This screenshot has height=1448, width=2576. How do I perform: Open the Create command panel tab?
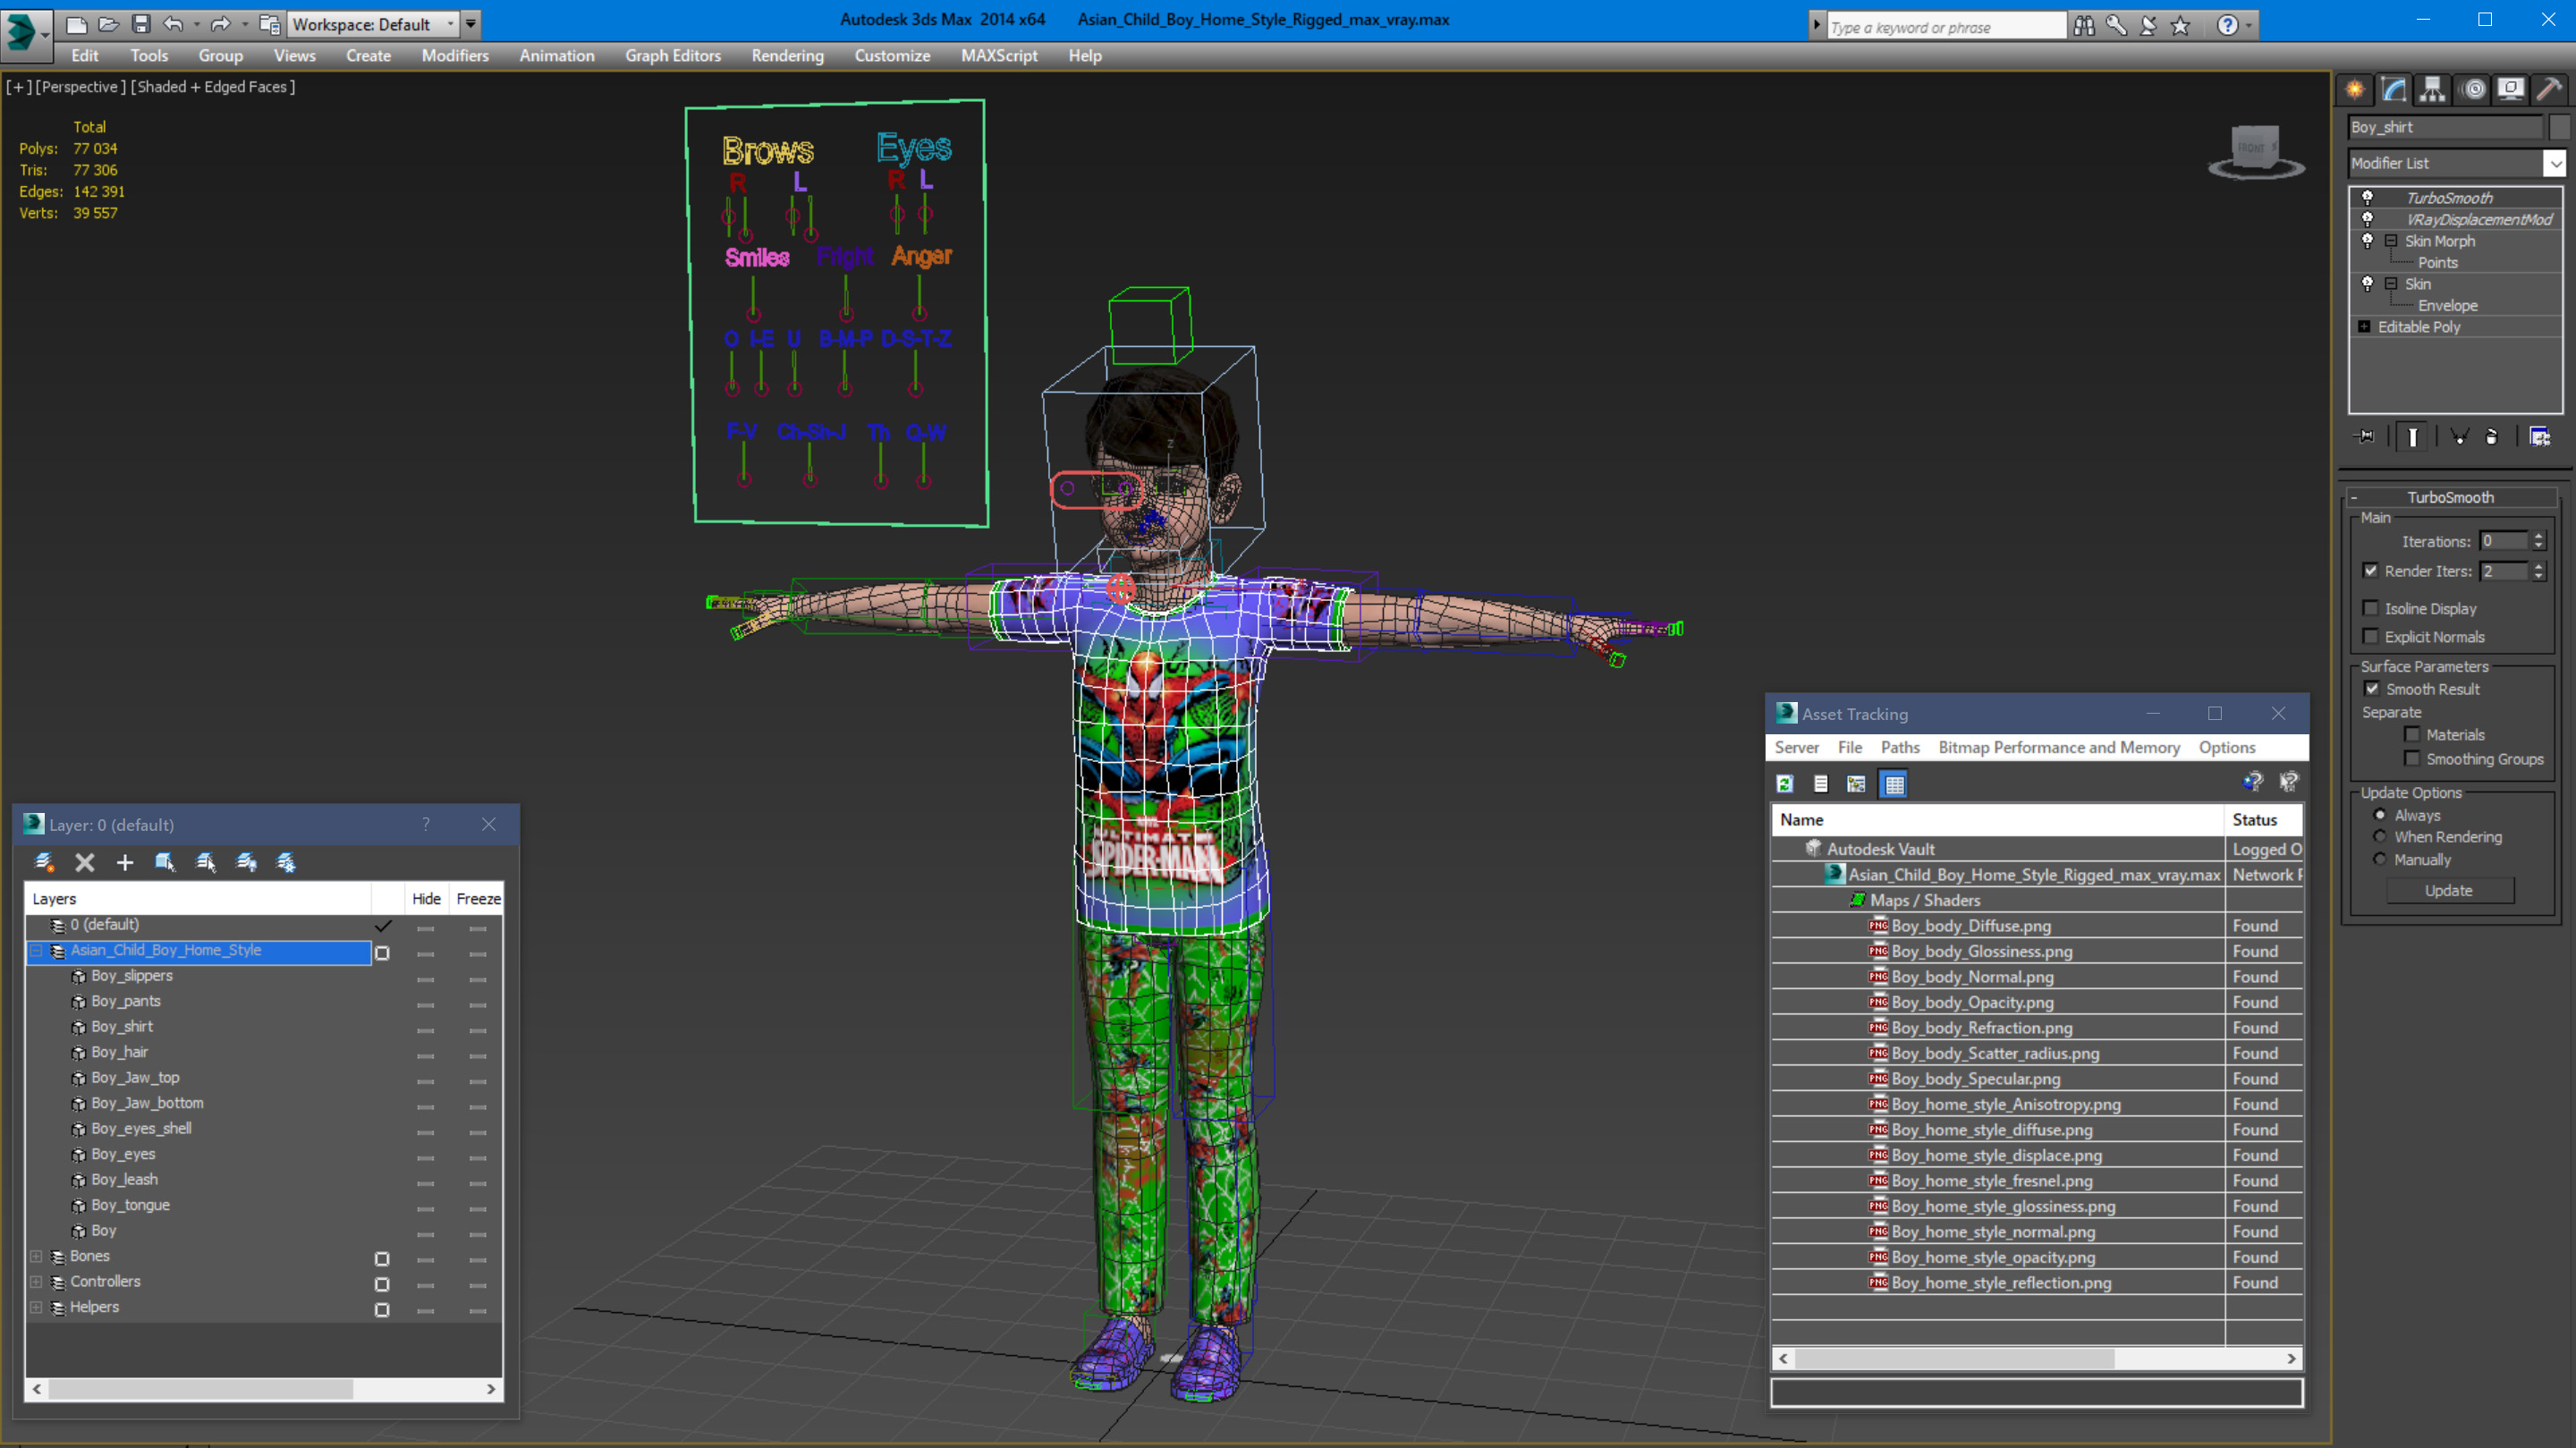(2355, 90)
